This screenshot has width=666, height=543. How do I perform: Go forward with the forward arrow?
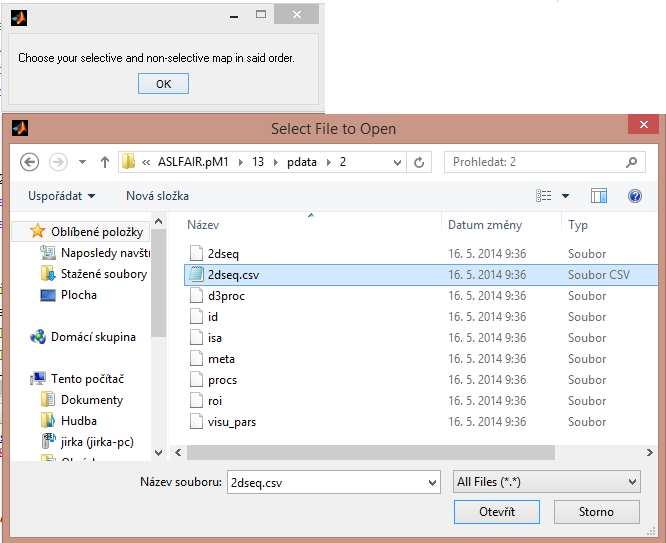pos(58,162)
